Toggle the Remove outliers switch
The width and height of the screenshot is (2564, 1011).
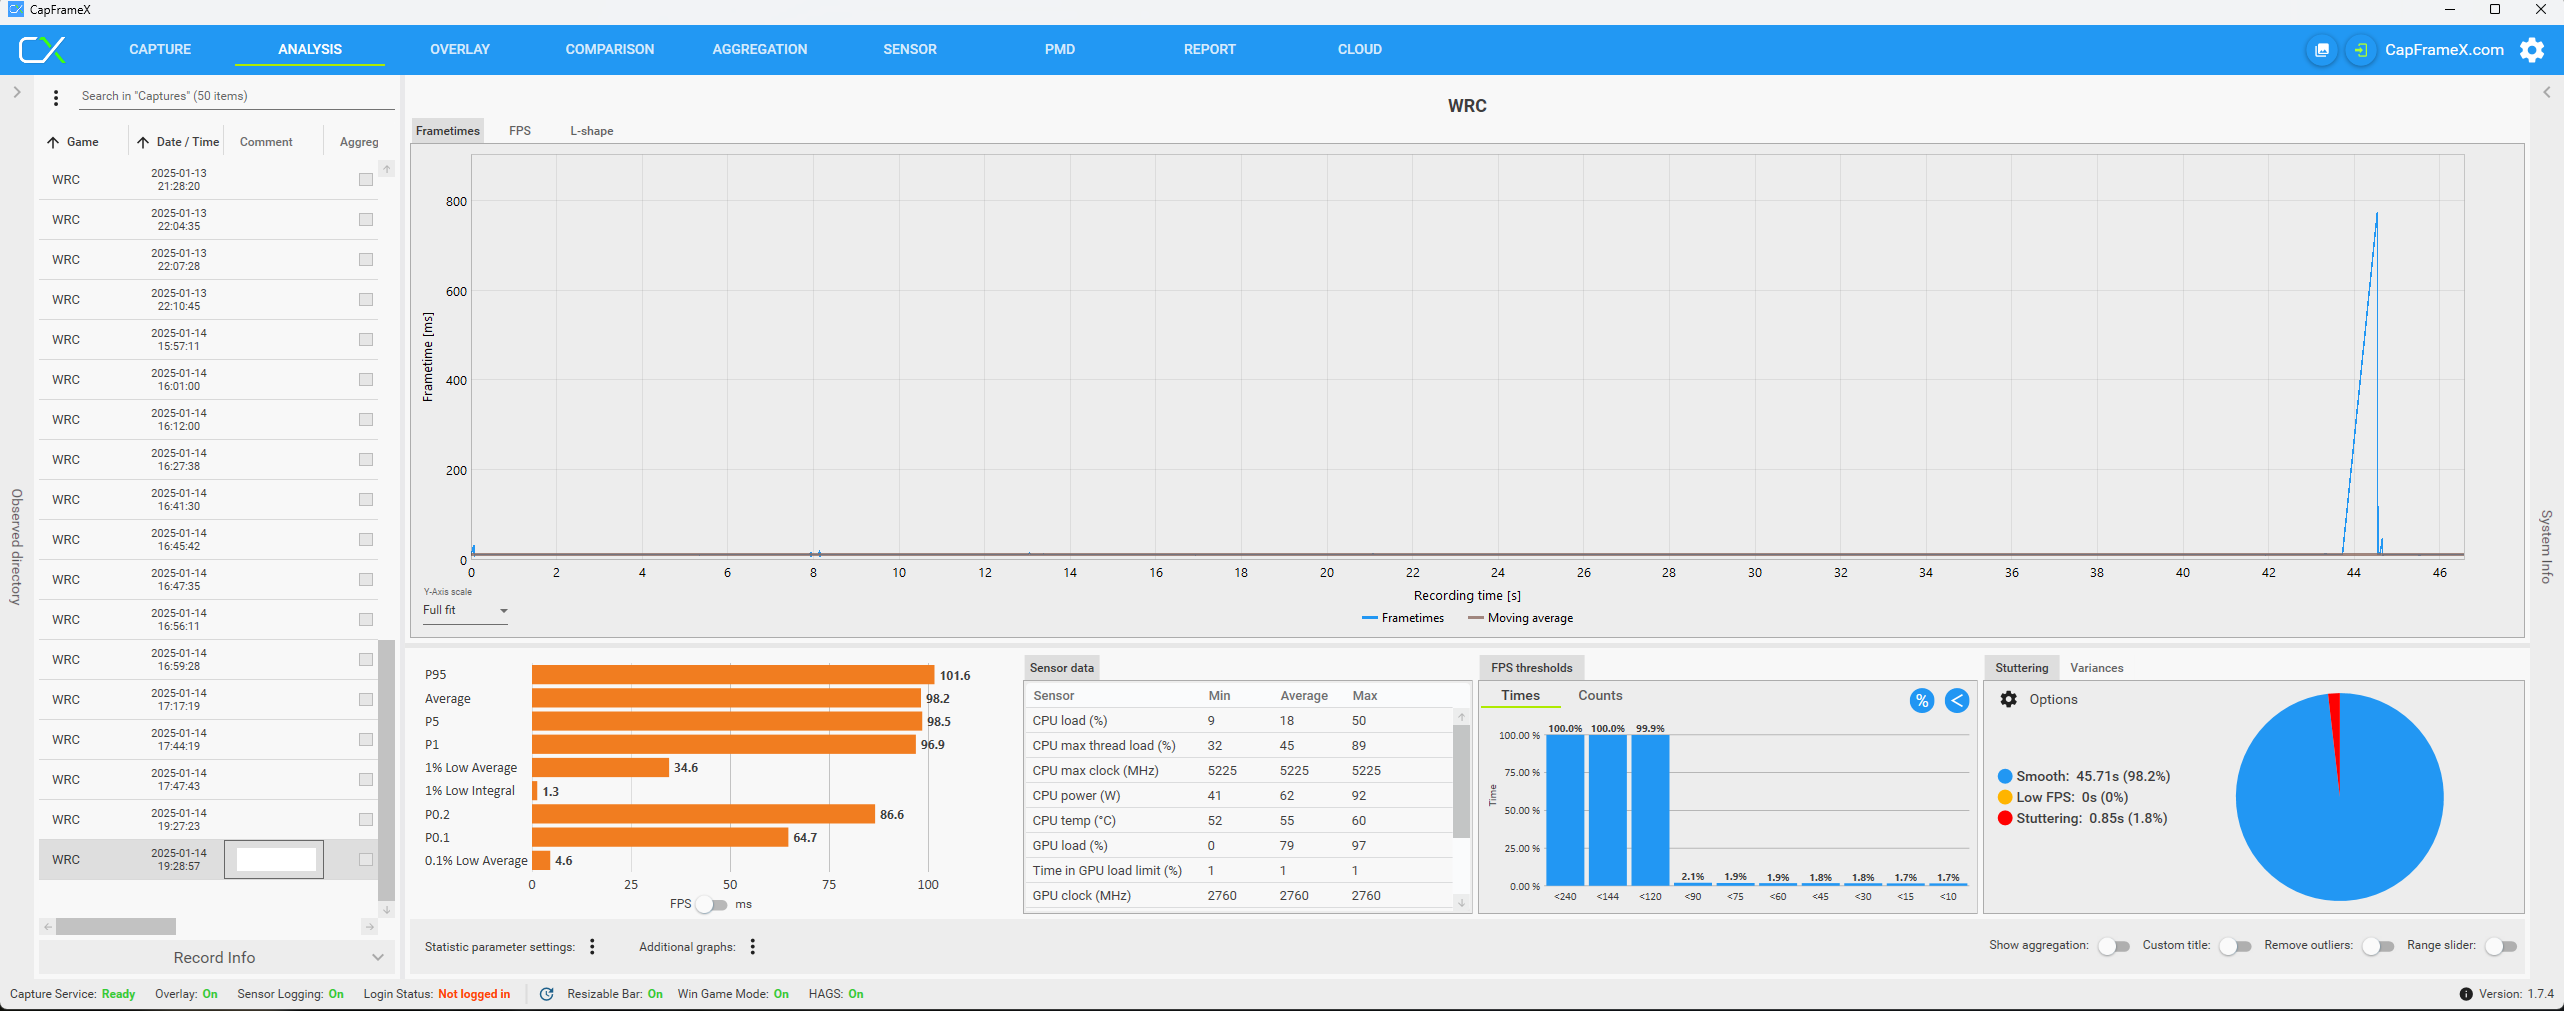click(x=2377, y=946)
